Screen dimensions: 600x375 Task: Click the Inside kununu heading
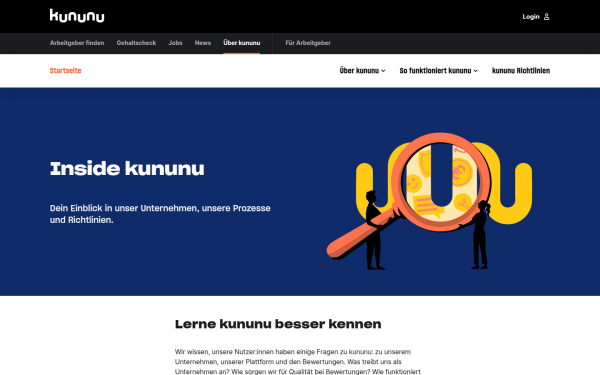pyautogui.click(x=127, y=168)
